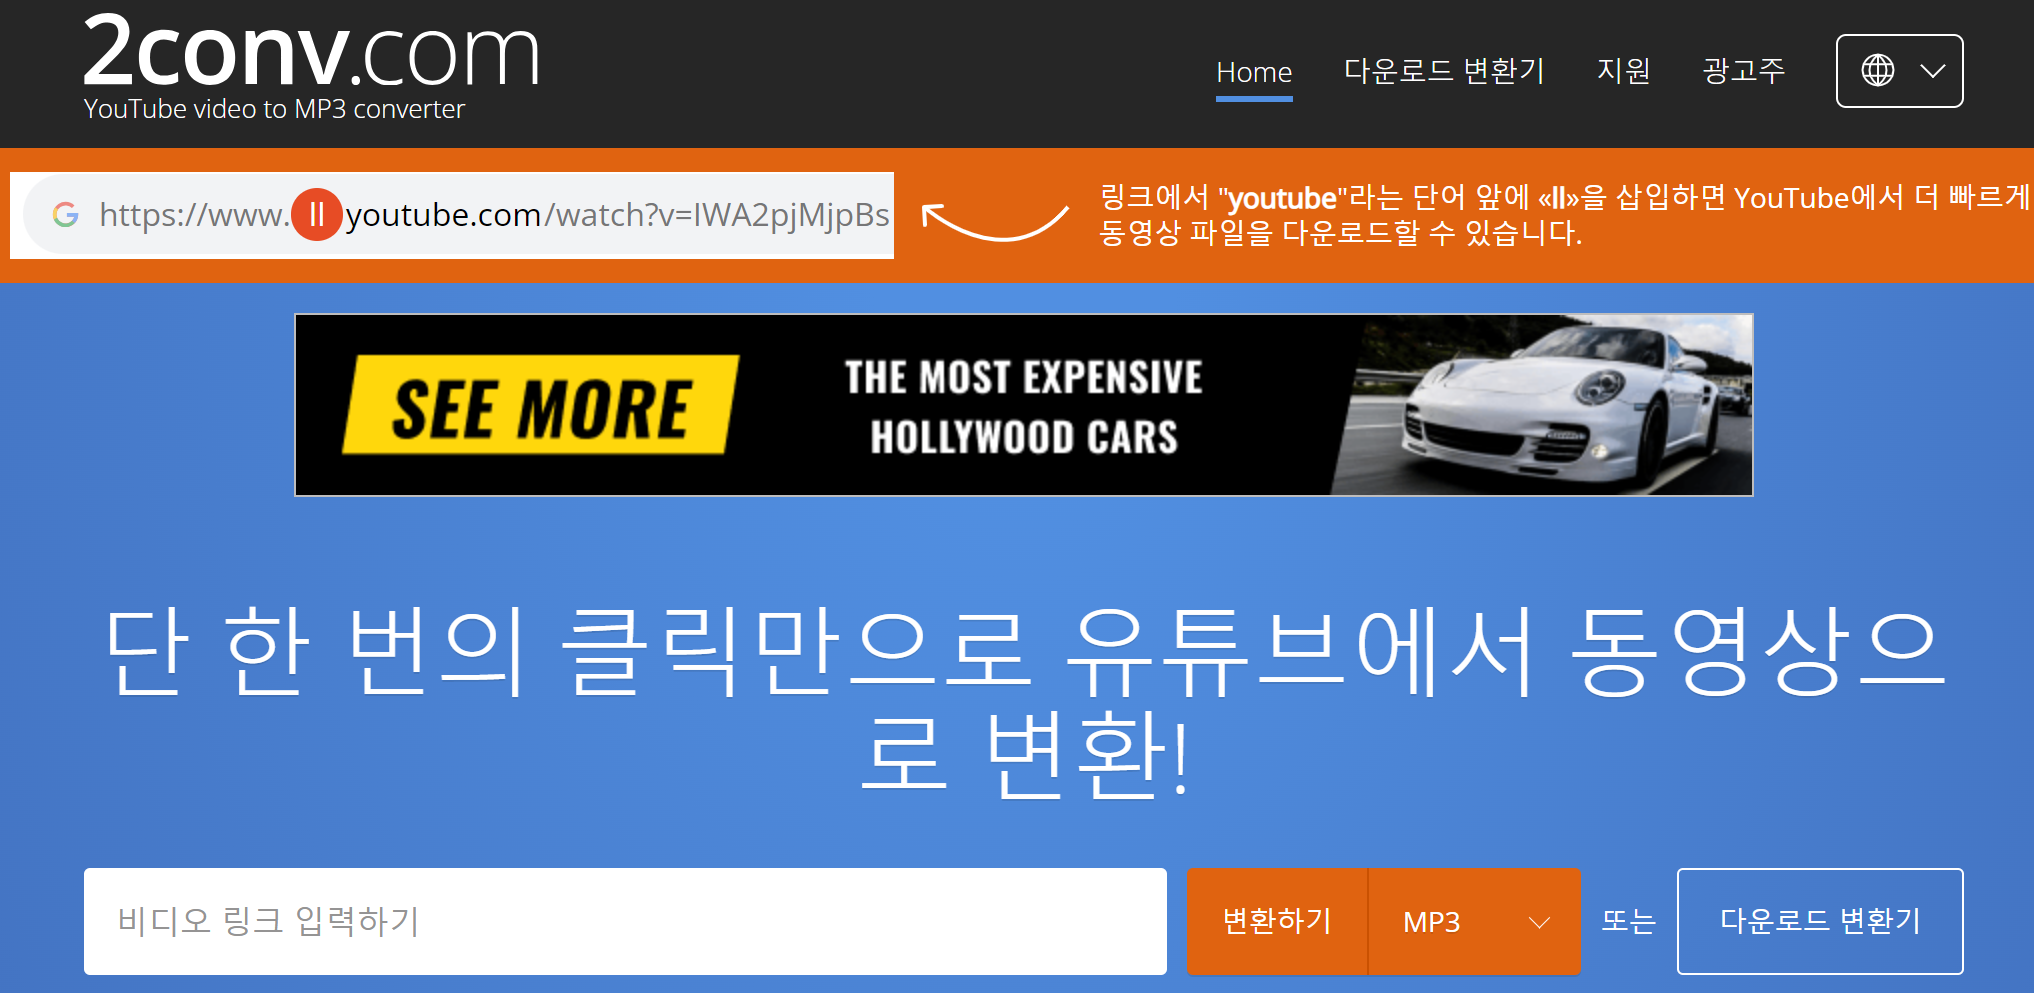2034x994 pixels.
Task: Open the 광고주 menu item
Action: pos(1743,71)
